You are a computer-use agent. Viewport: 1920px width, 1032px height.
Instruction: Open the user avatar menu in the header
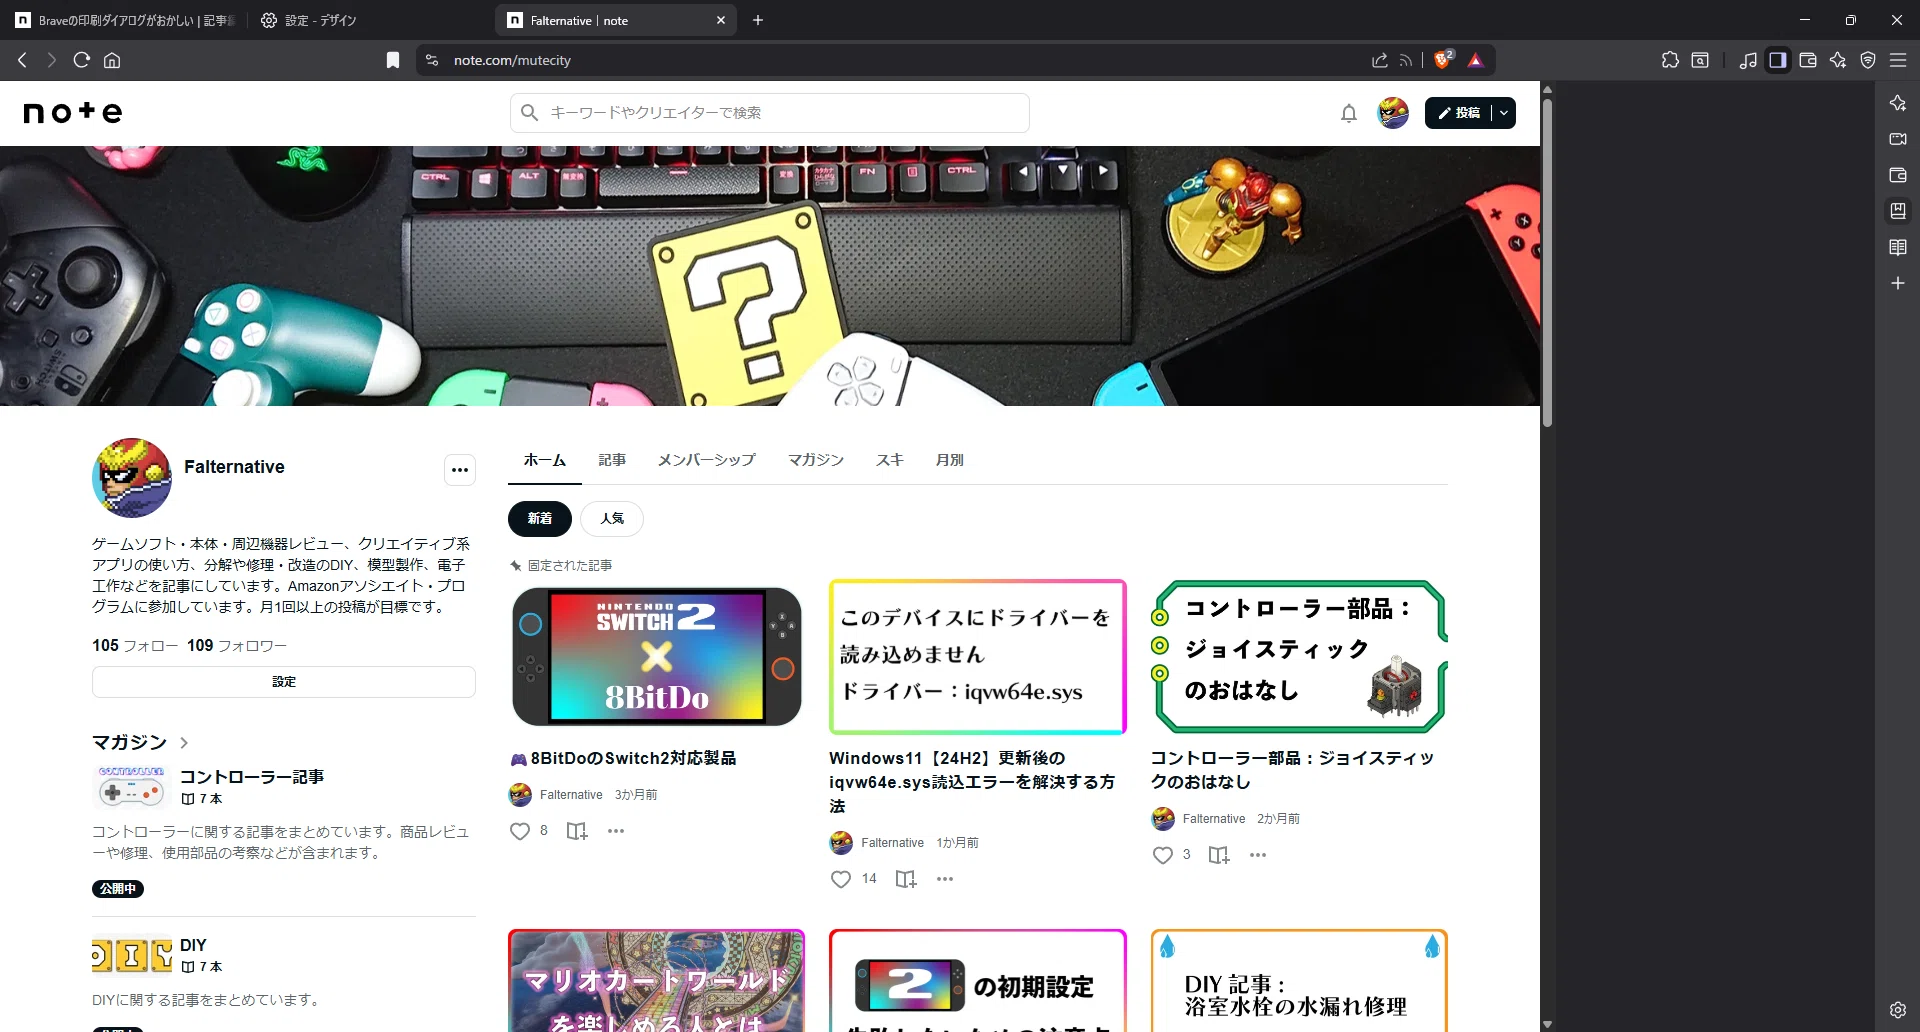[1393, 113]
